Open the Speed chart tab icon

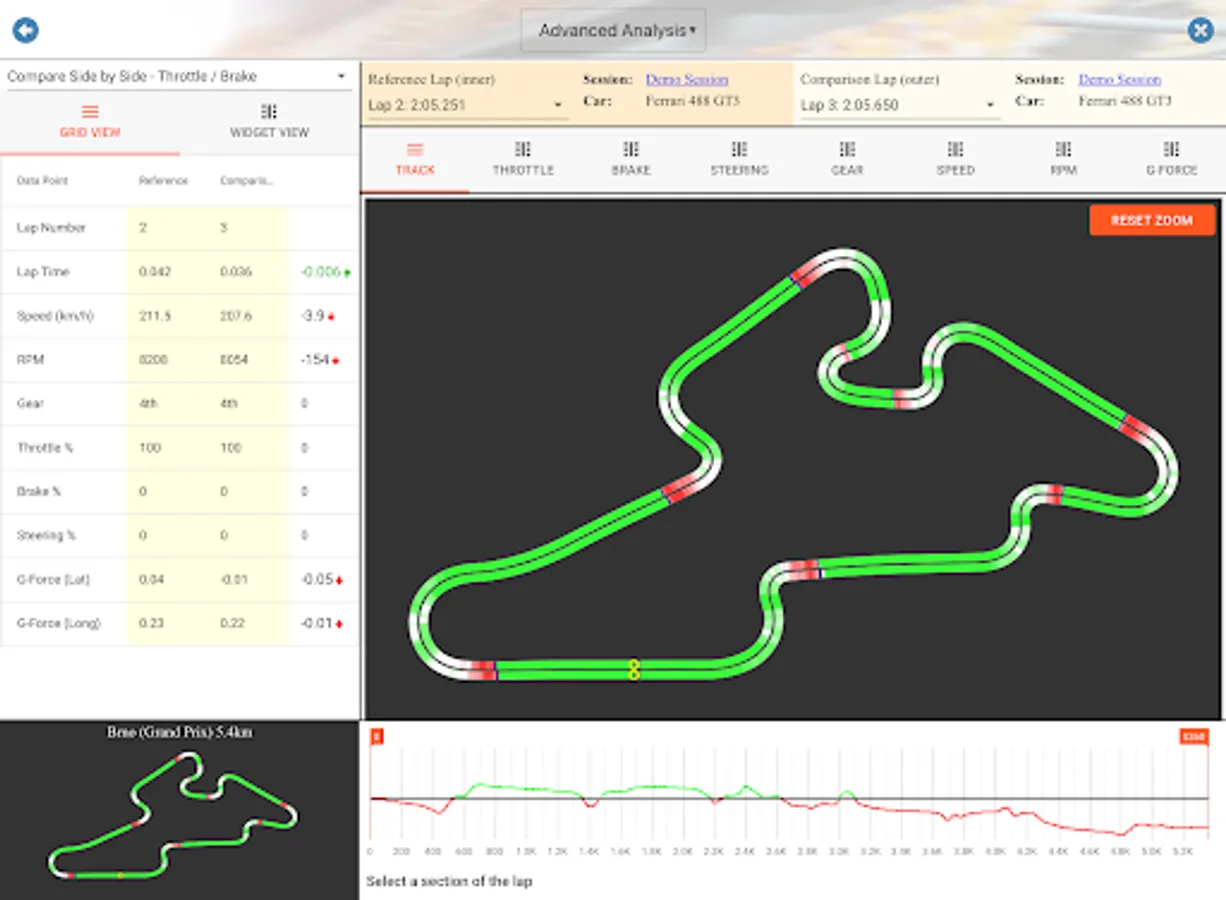[955, 149]
